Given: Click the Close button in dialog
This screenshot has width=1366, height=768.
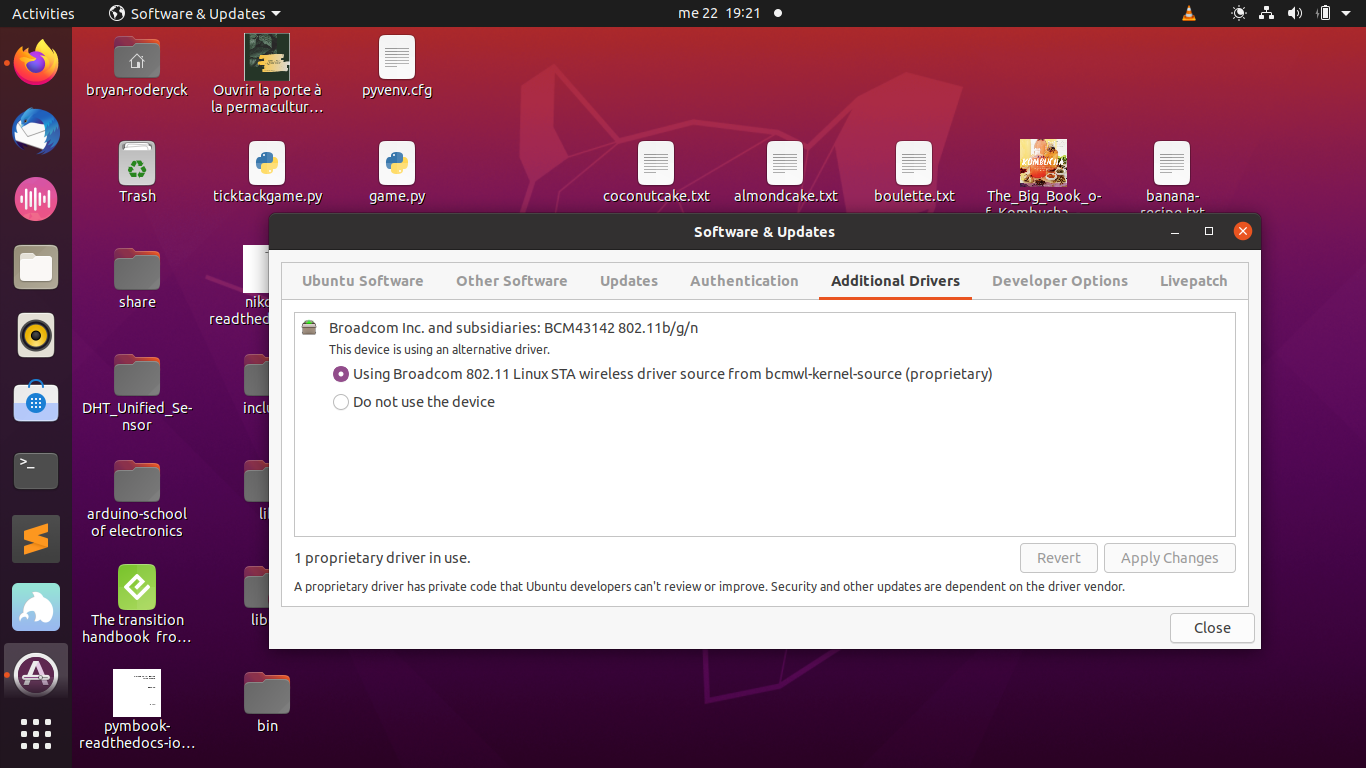Looking at the screenshot, I should point(1212,628).
